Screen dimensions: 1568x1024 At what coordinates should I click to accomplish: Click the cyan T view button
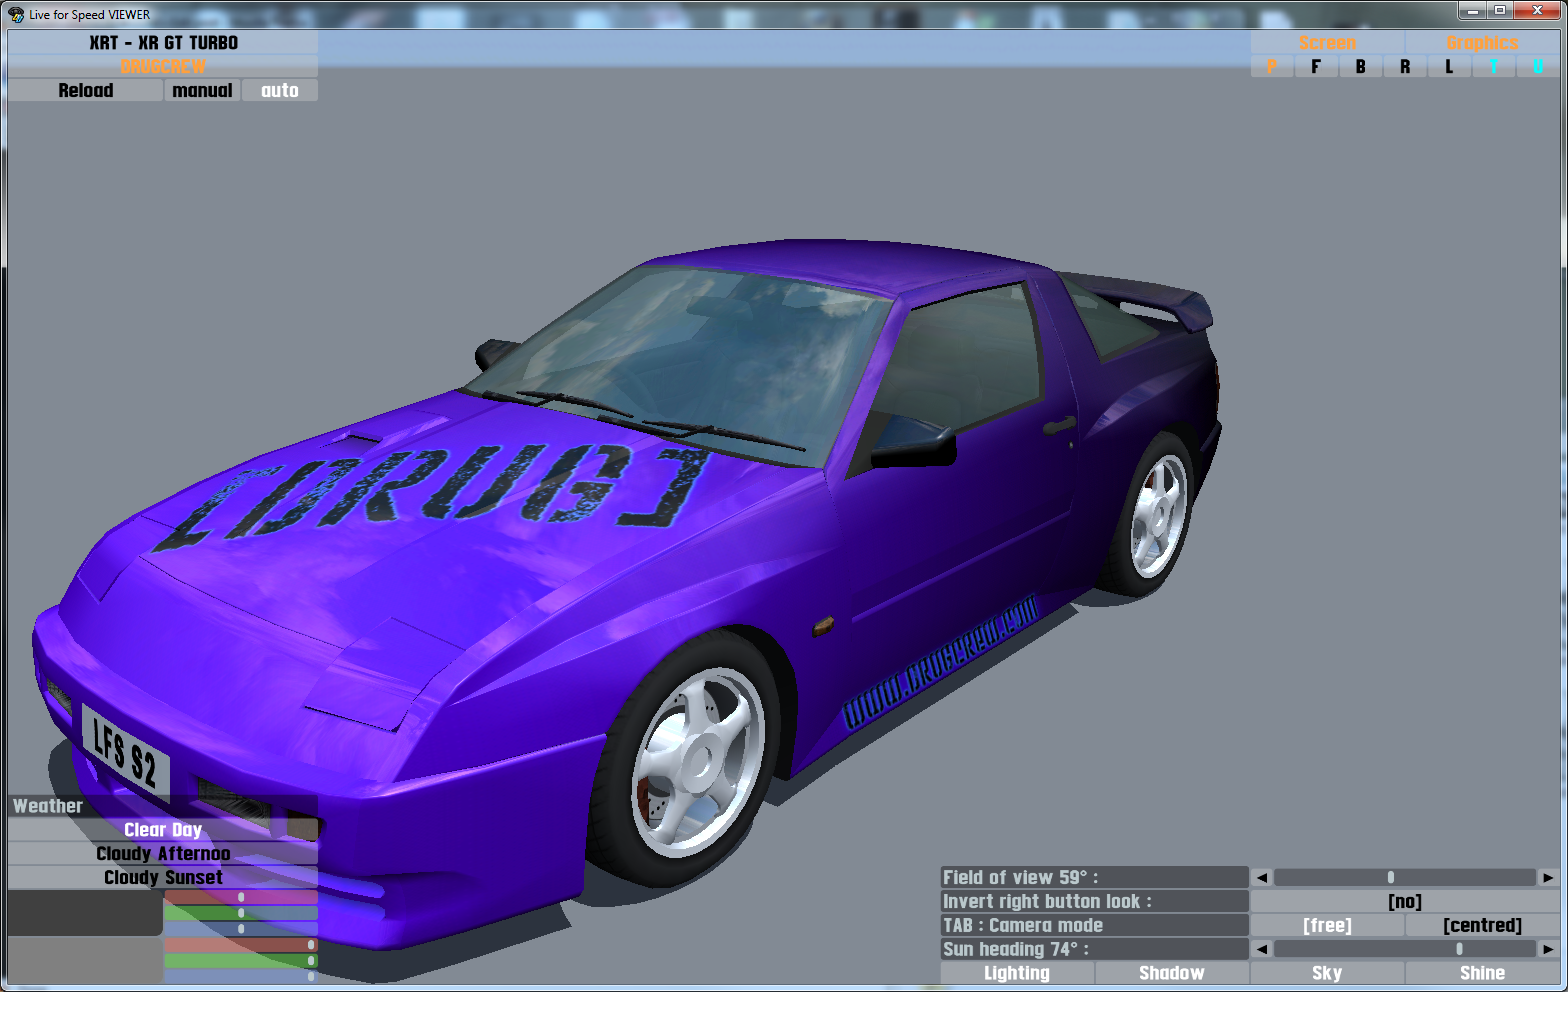pyautogui.click(x=1493, y=67)
